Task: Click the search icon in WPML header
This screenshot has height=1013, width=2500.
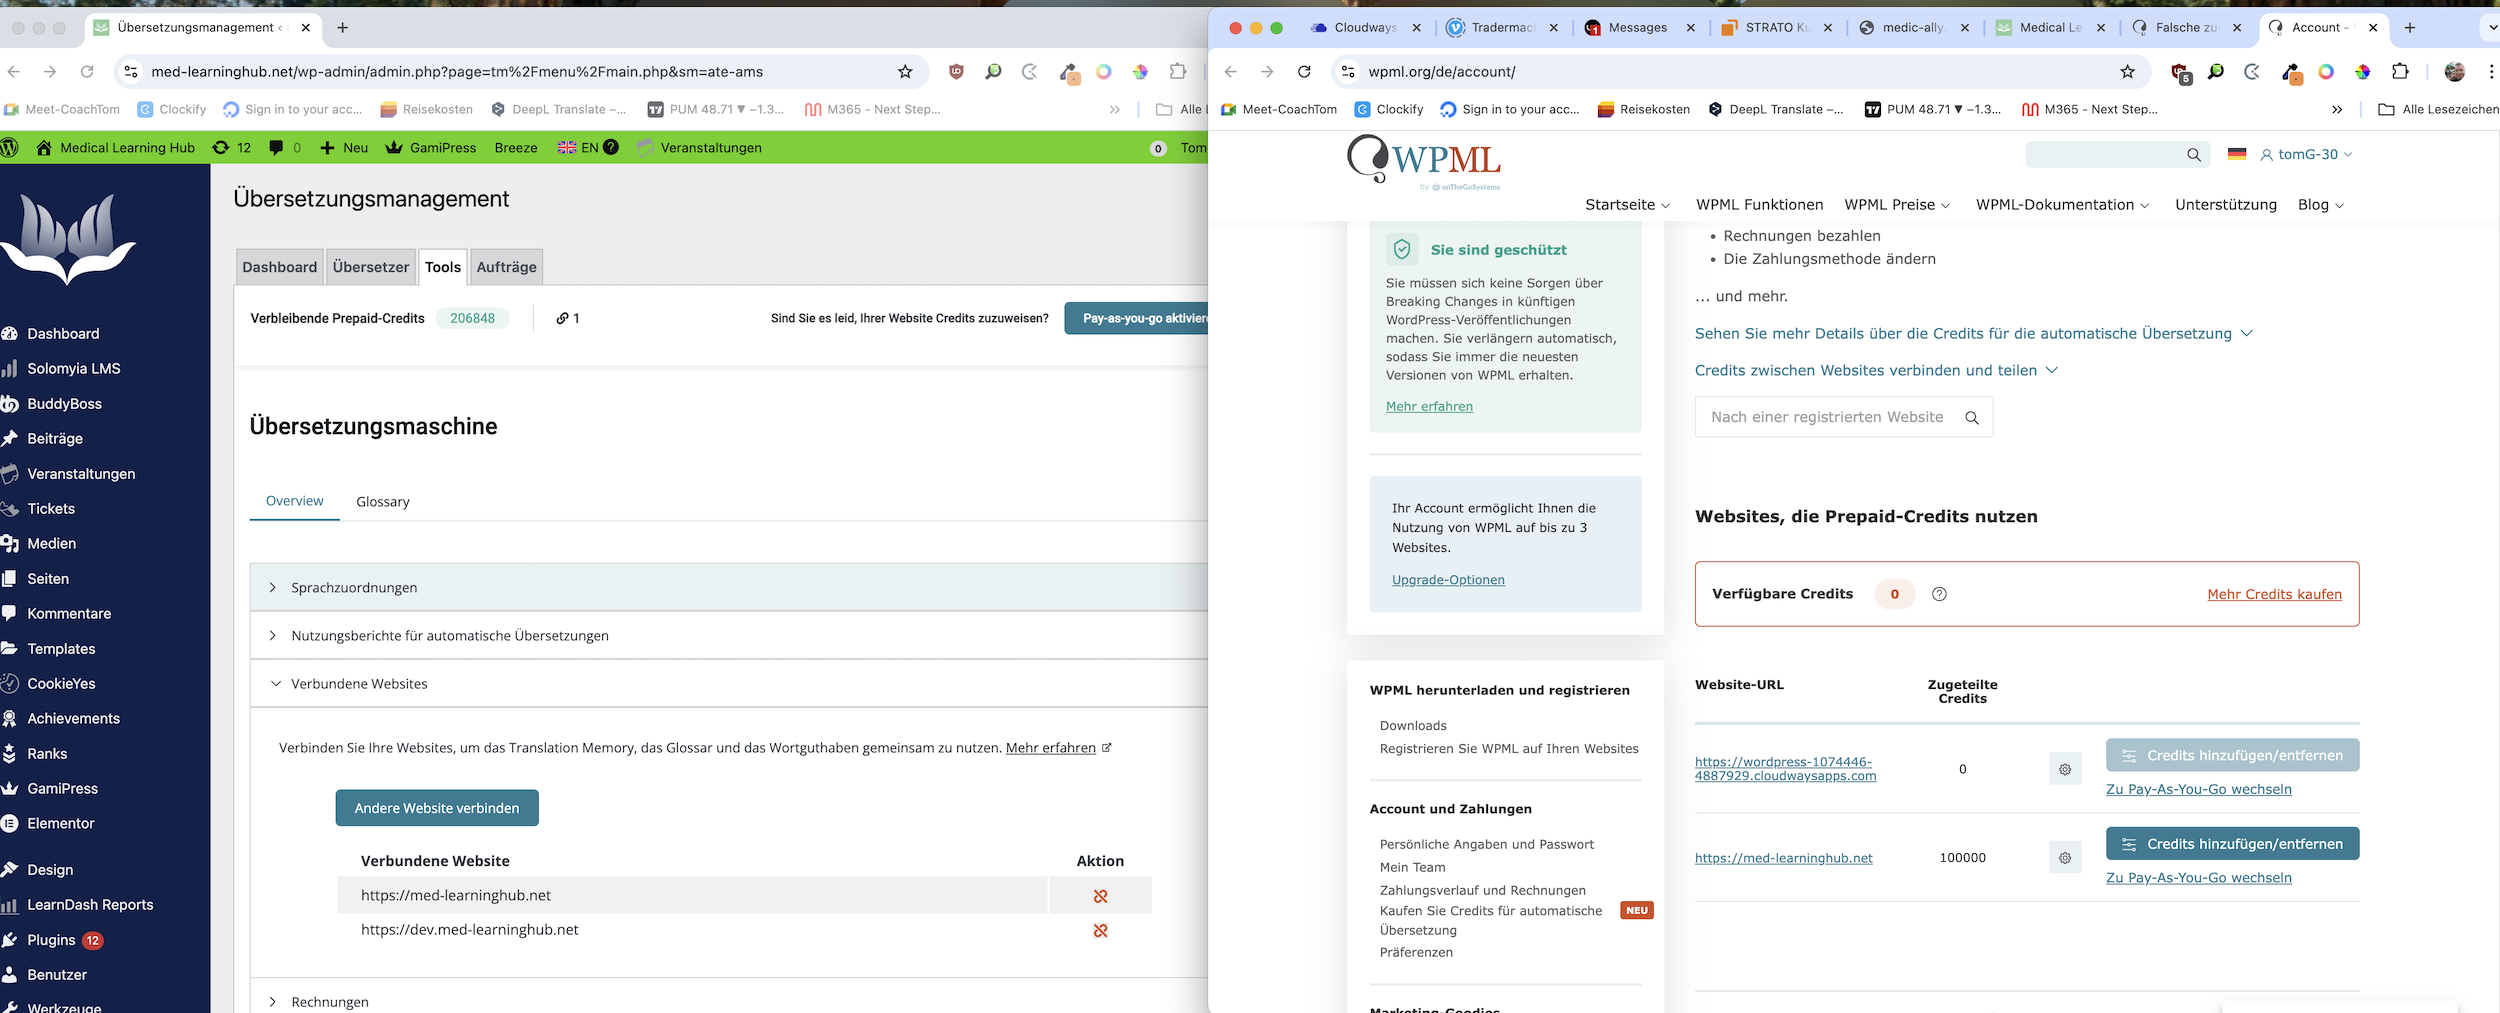Action: (2194, 155)
